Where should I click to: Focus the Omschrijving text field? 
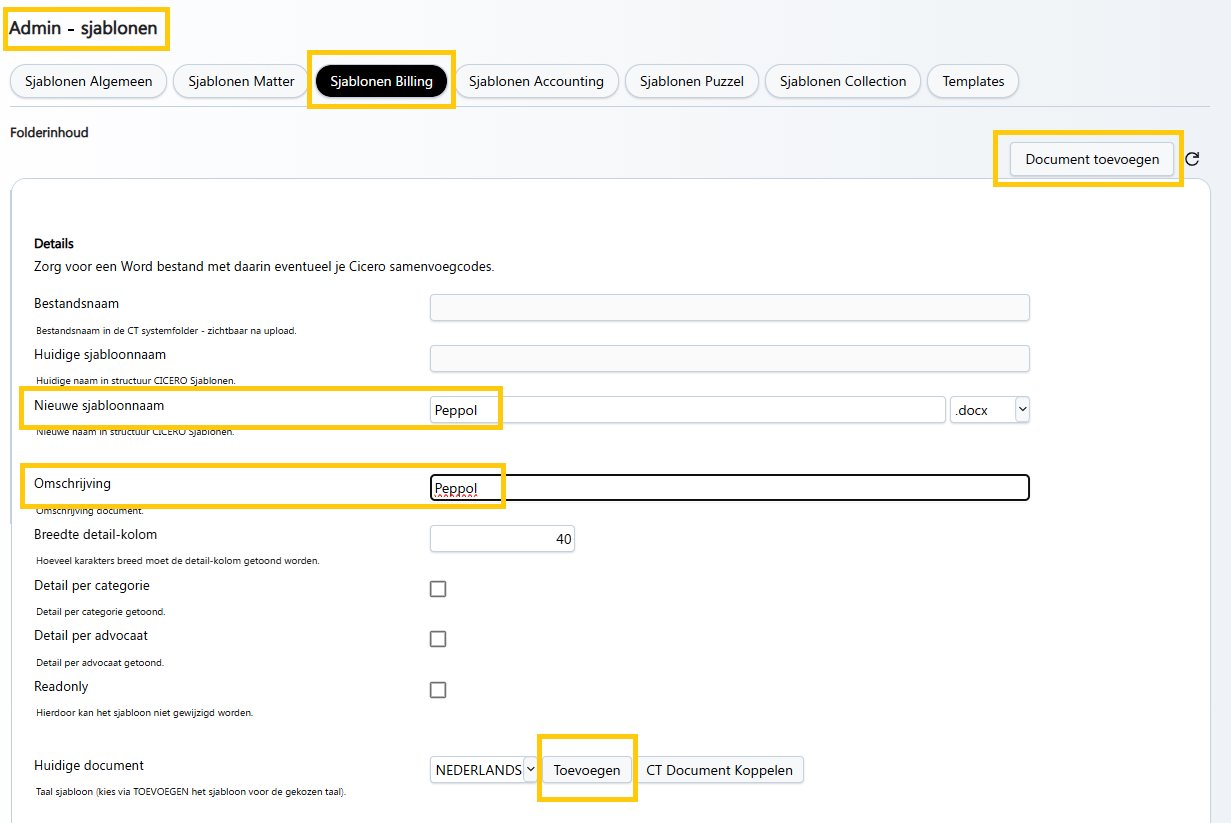[729, 488]
